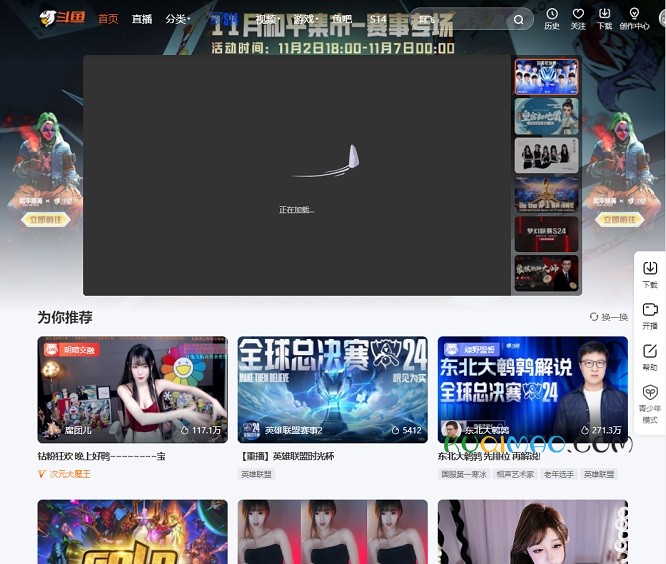Open 东北大鹌鹑 先排位 再解说 title
Viewport: 666px width, 564px height.
point(489,457)
